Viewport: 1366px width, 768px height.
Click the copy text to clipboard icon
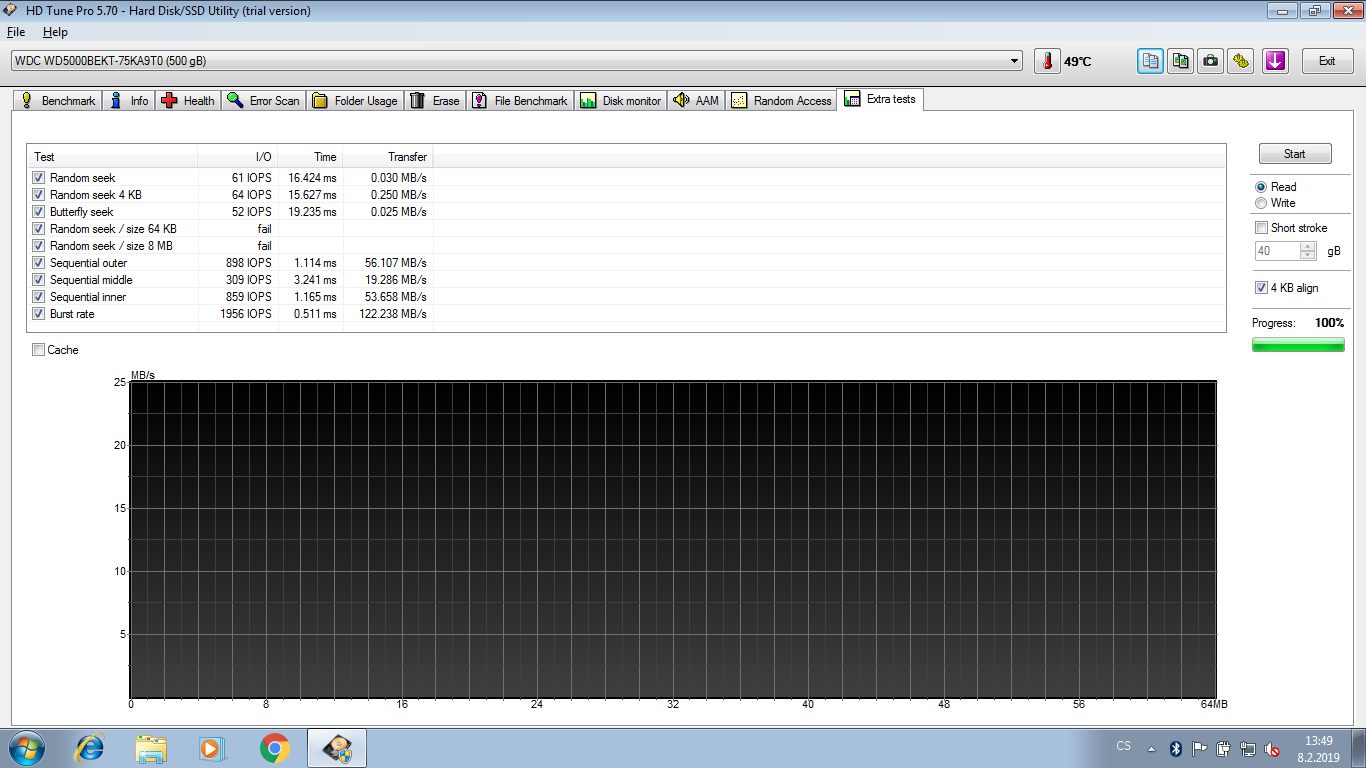coord(1151,61)
